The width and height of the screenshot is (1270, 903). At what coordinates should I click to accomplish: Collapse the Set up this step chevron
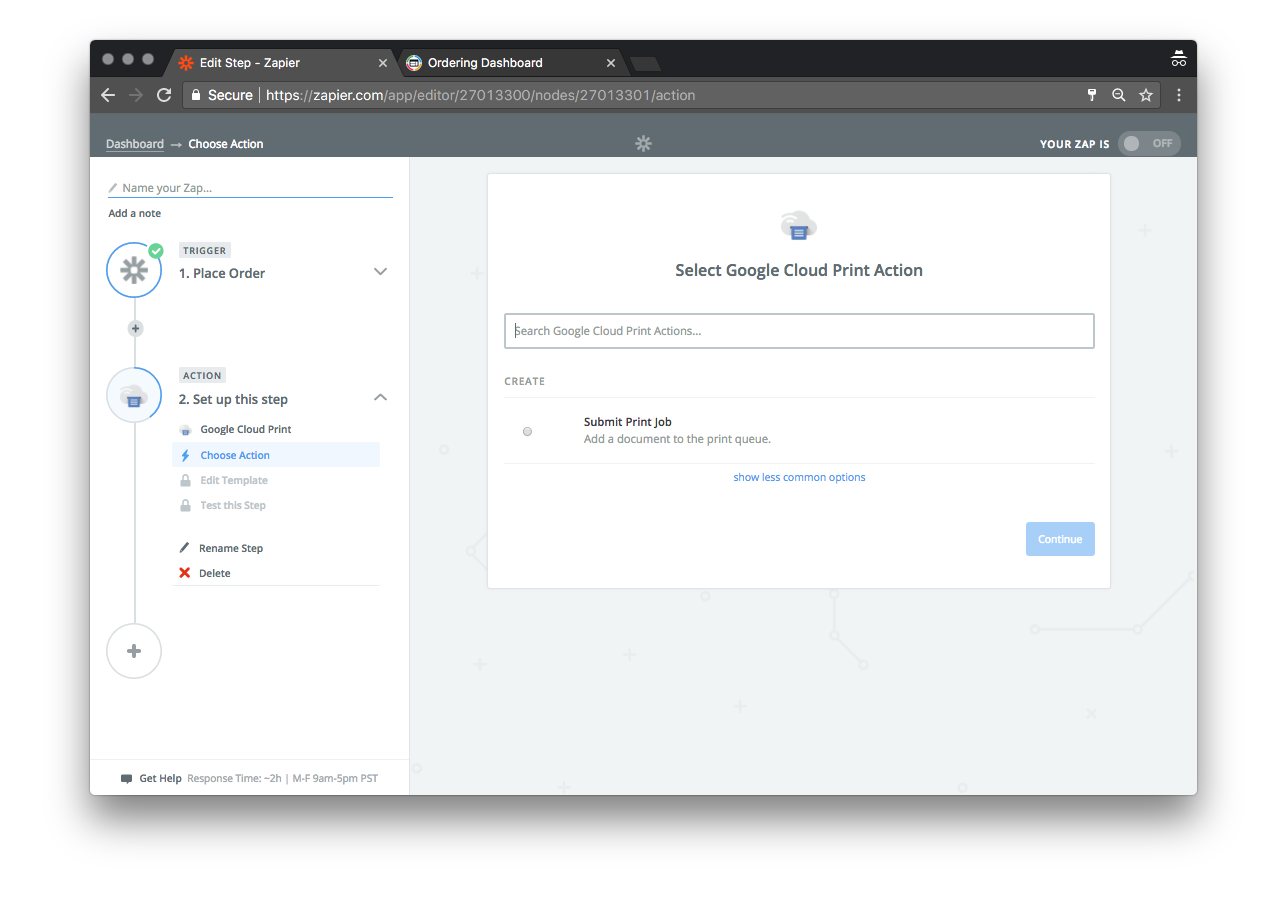pyautogui.click(x=380, y=397)
